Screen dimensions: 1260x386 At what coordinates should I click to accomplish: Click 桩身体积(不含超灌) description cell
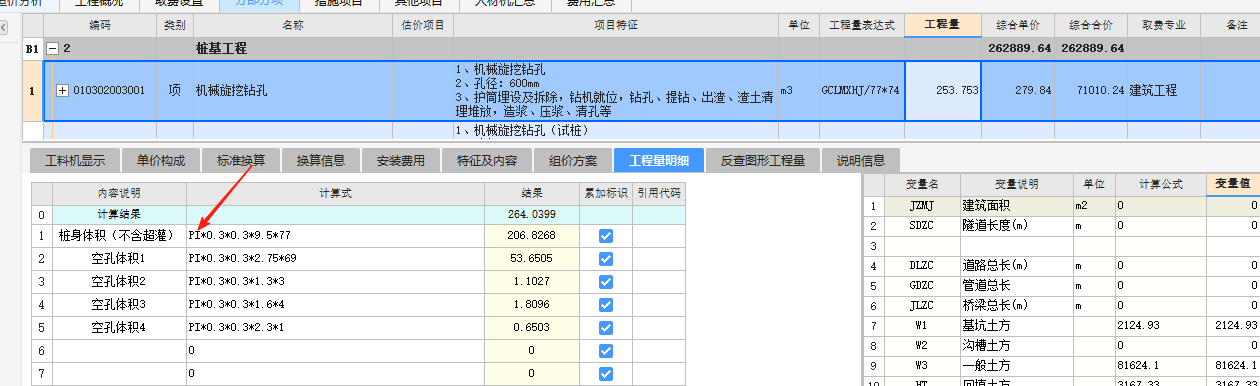(119, 236)
